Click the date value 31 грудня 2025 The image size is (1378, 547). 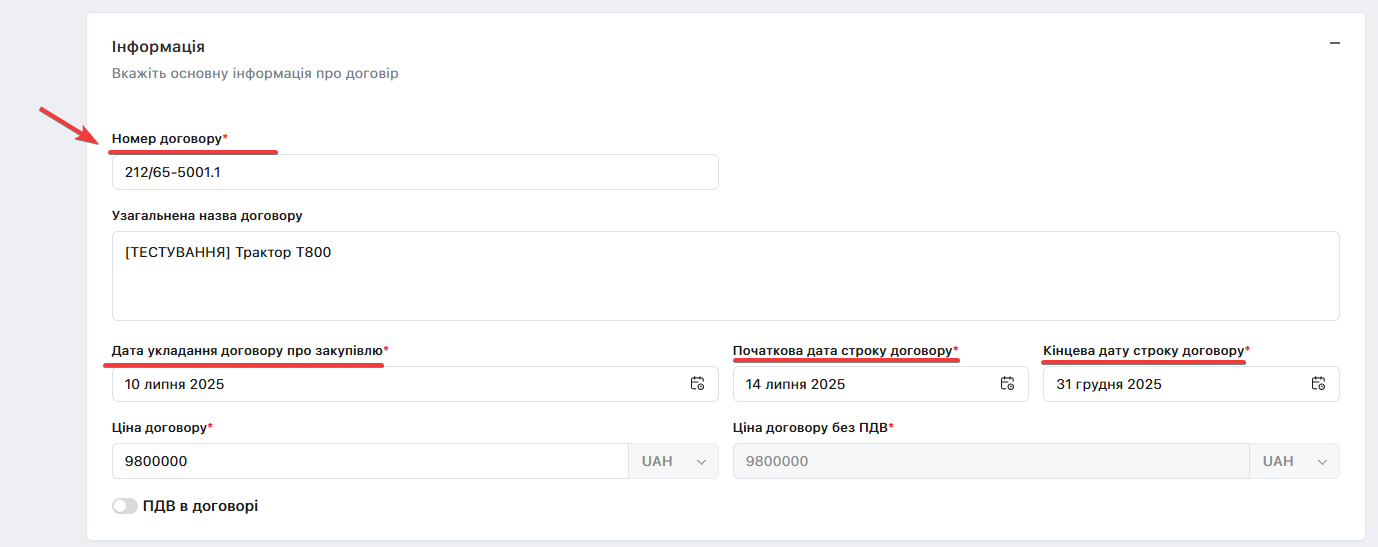(x=1109, y=384)
